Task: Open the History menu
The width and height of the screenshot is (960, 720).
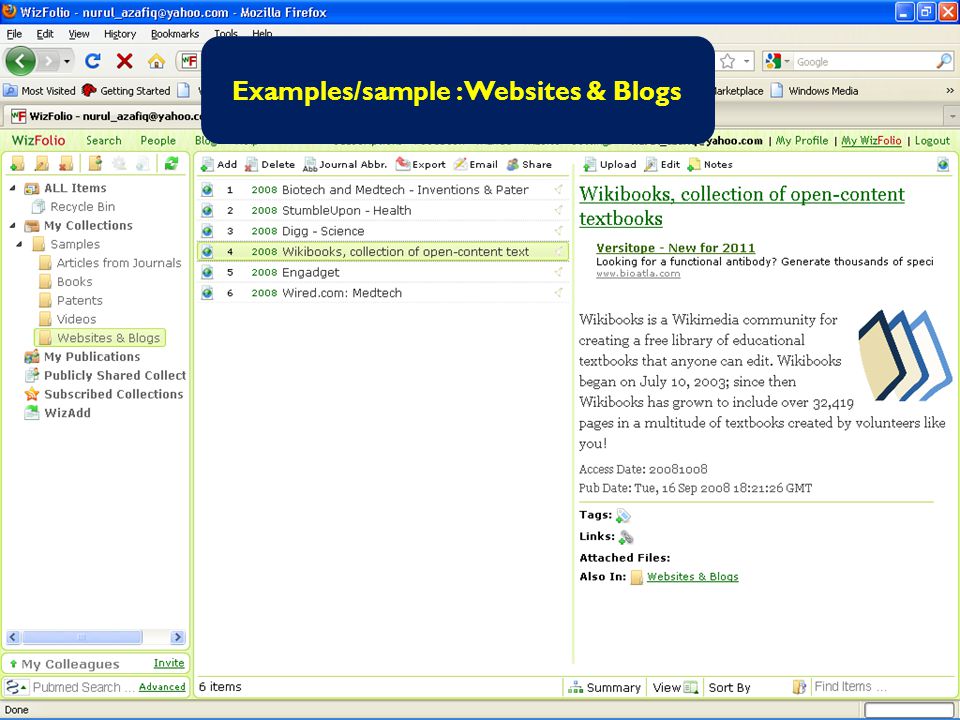Action: coord(120,34)
